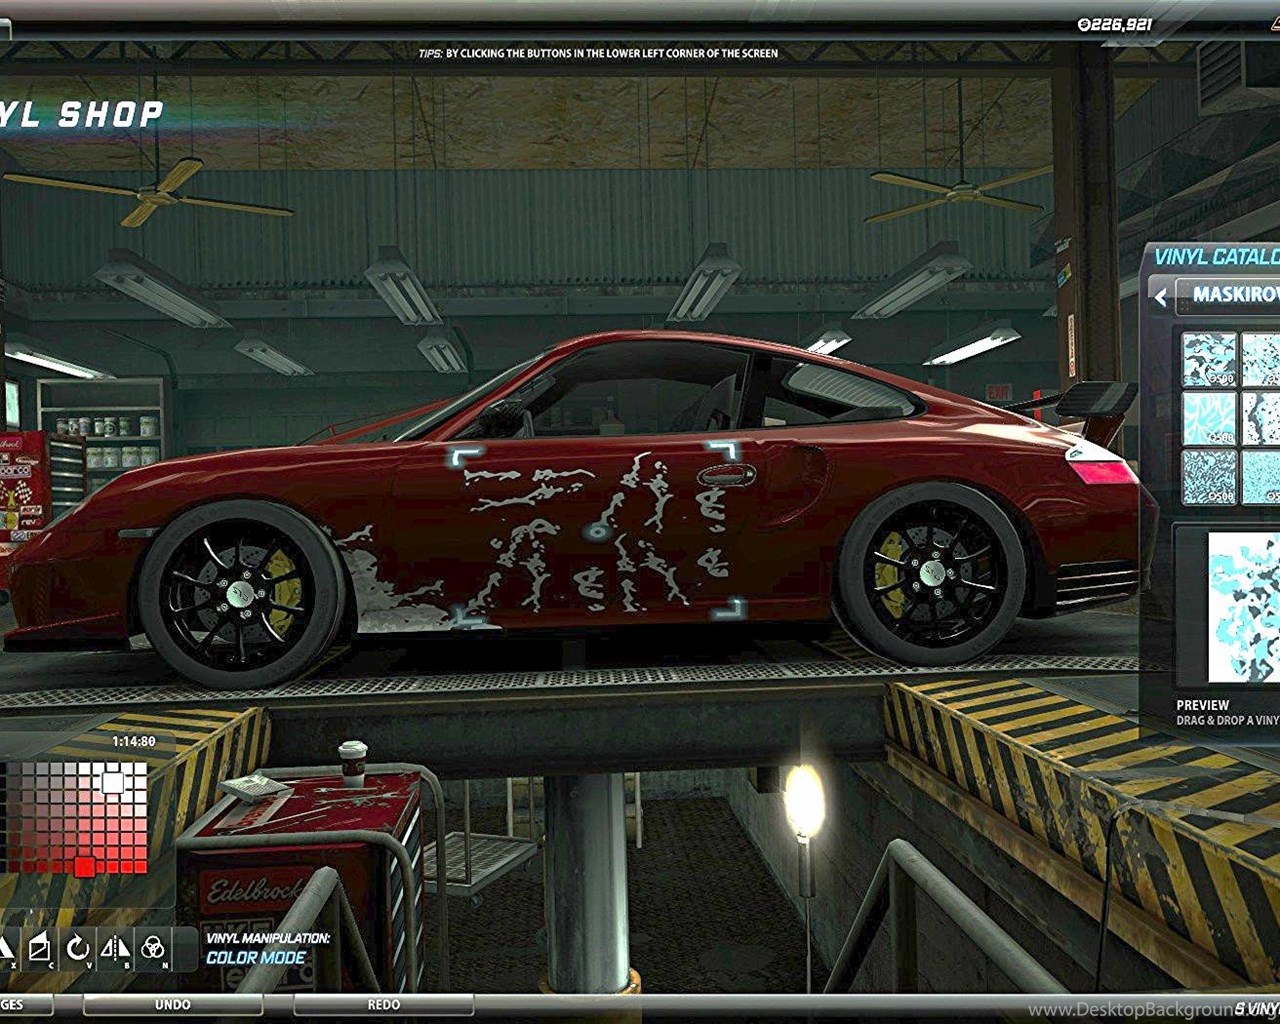The width and height of the screenshot is (1280, 1024).
Task: Select the skew vinyl tool (C)
Action: click(x=40, y=948)
